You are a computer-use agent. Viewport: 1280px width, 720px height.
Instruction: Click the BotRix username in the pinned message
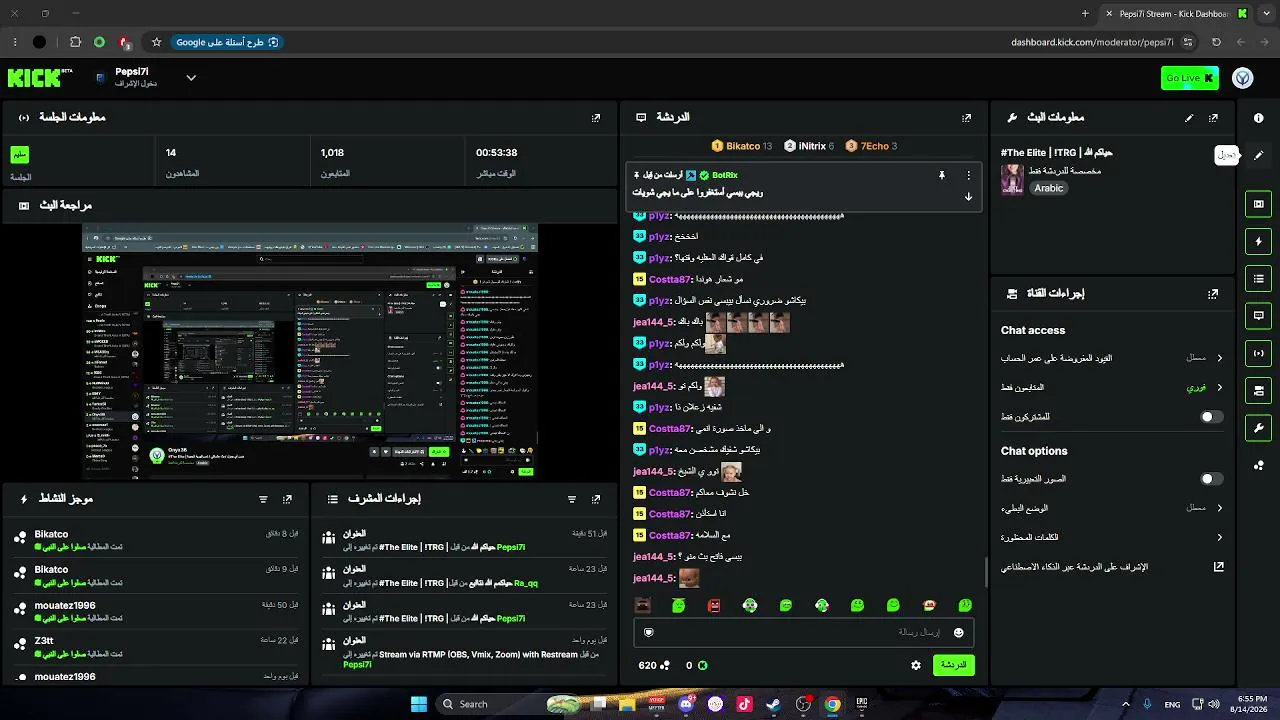(724, 175)
